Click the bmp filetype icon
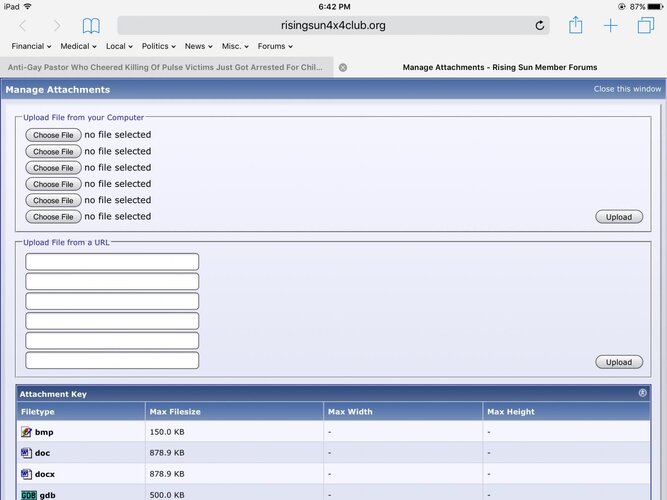The height and width of the screenshot is (500, 667). 26,432
